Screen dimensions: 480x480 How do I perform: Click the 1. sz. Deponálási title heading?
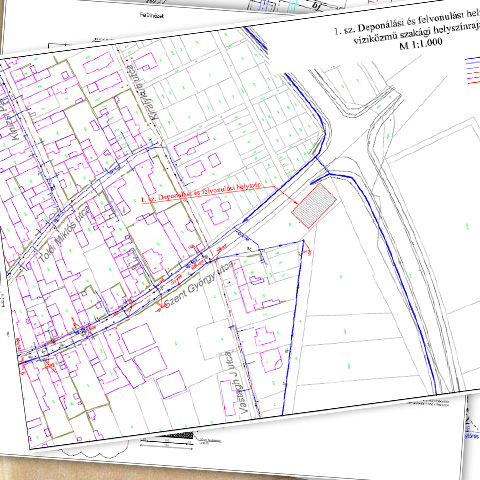[407, 22]
